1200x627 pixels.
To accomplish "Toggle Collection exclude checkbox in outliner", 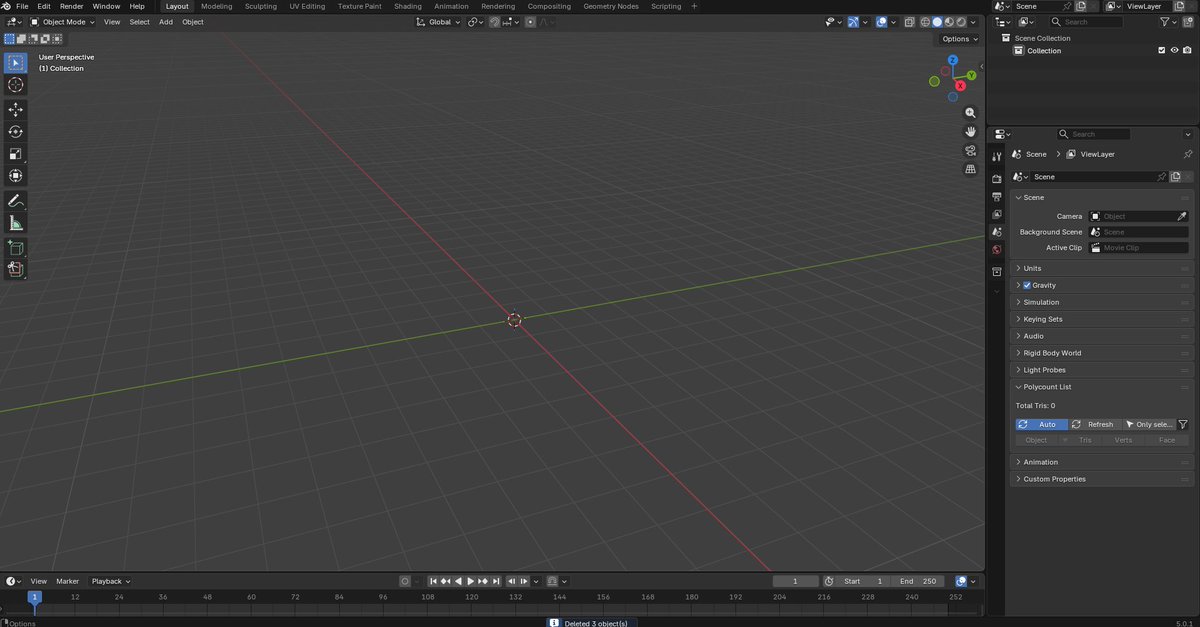I will [x=1161, y=50].
